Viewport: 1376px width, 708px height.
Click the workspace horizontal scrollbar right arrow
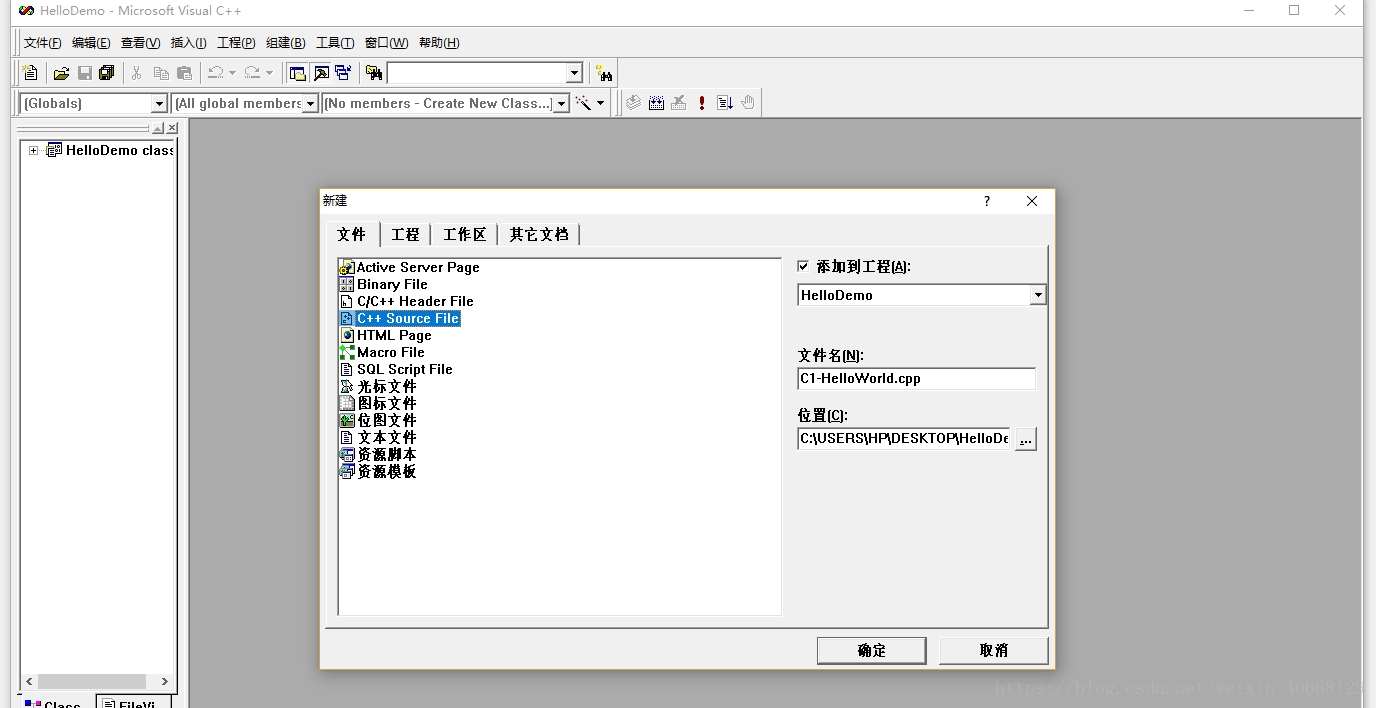pos(165,682)
